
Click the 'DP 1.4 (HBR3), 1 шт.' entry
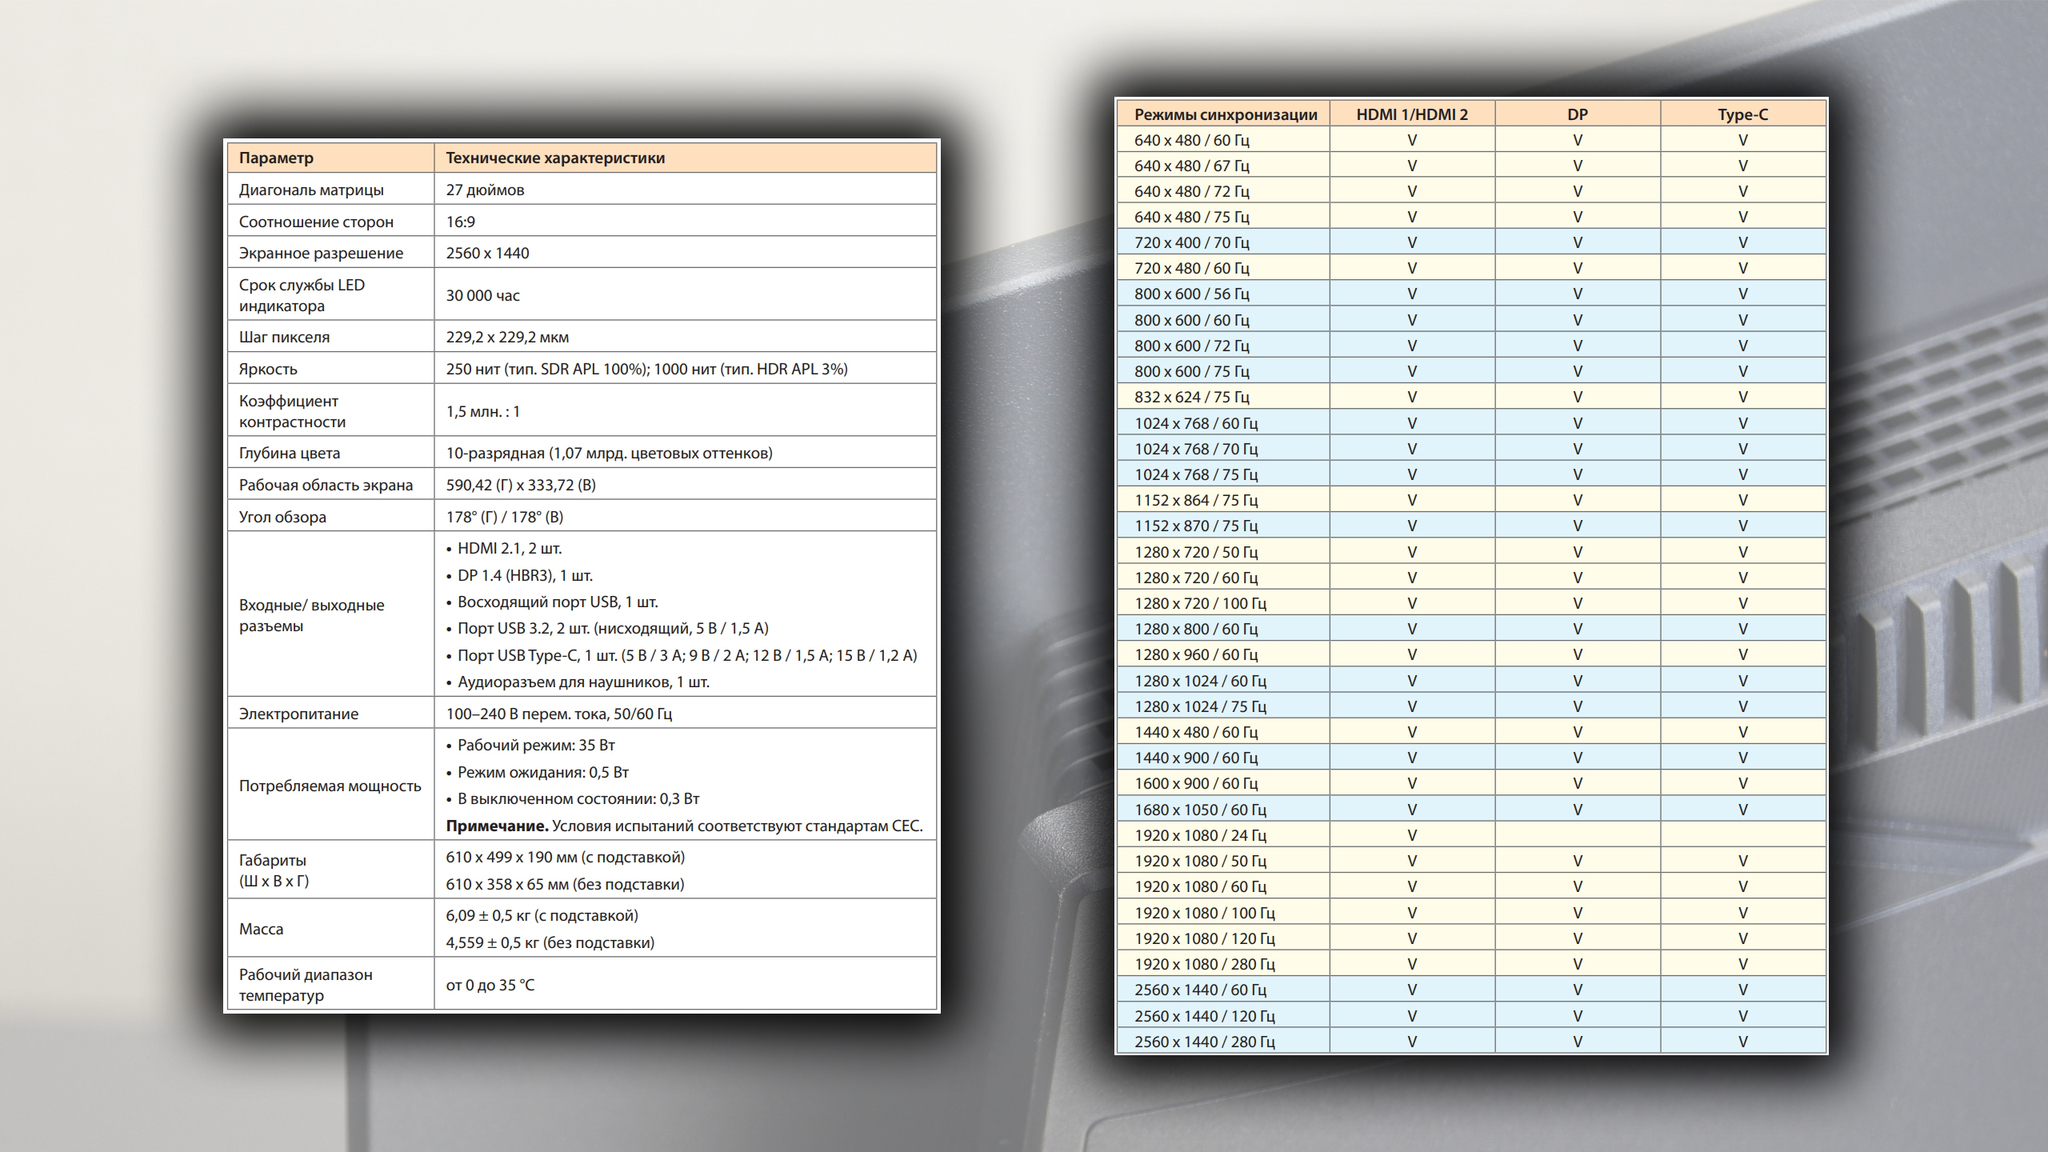524,575
